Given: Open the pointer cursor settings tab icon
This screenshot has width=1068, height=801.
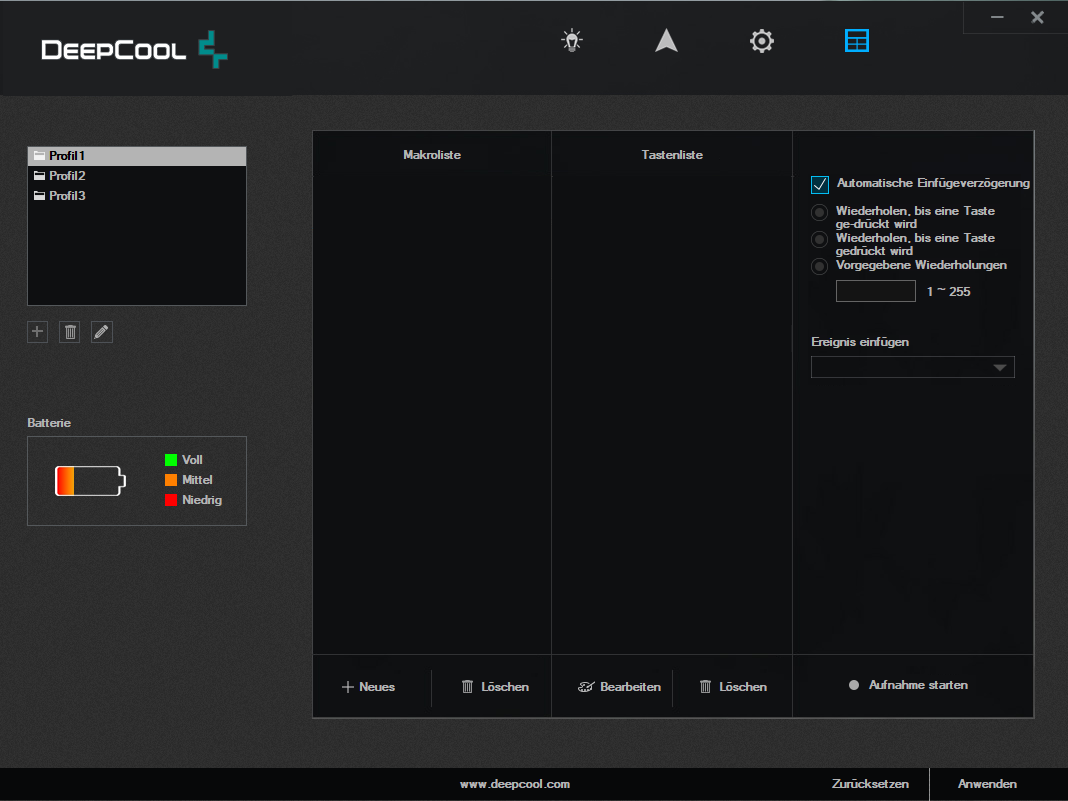Looking at the screenshot, I should tap(666, 41).
